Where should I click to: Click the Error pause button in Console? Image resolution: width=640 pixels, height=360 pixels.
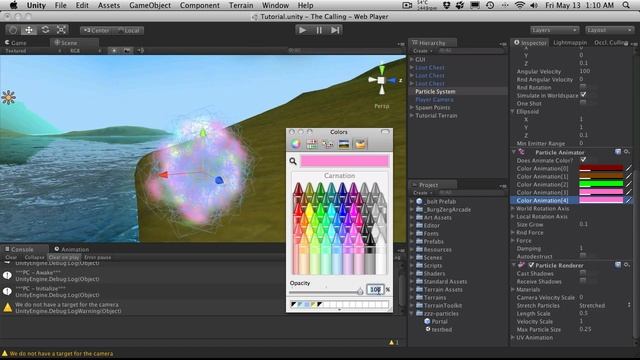[98, 258]
